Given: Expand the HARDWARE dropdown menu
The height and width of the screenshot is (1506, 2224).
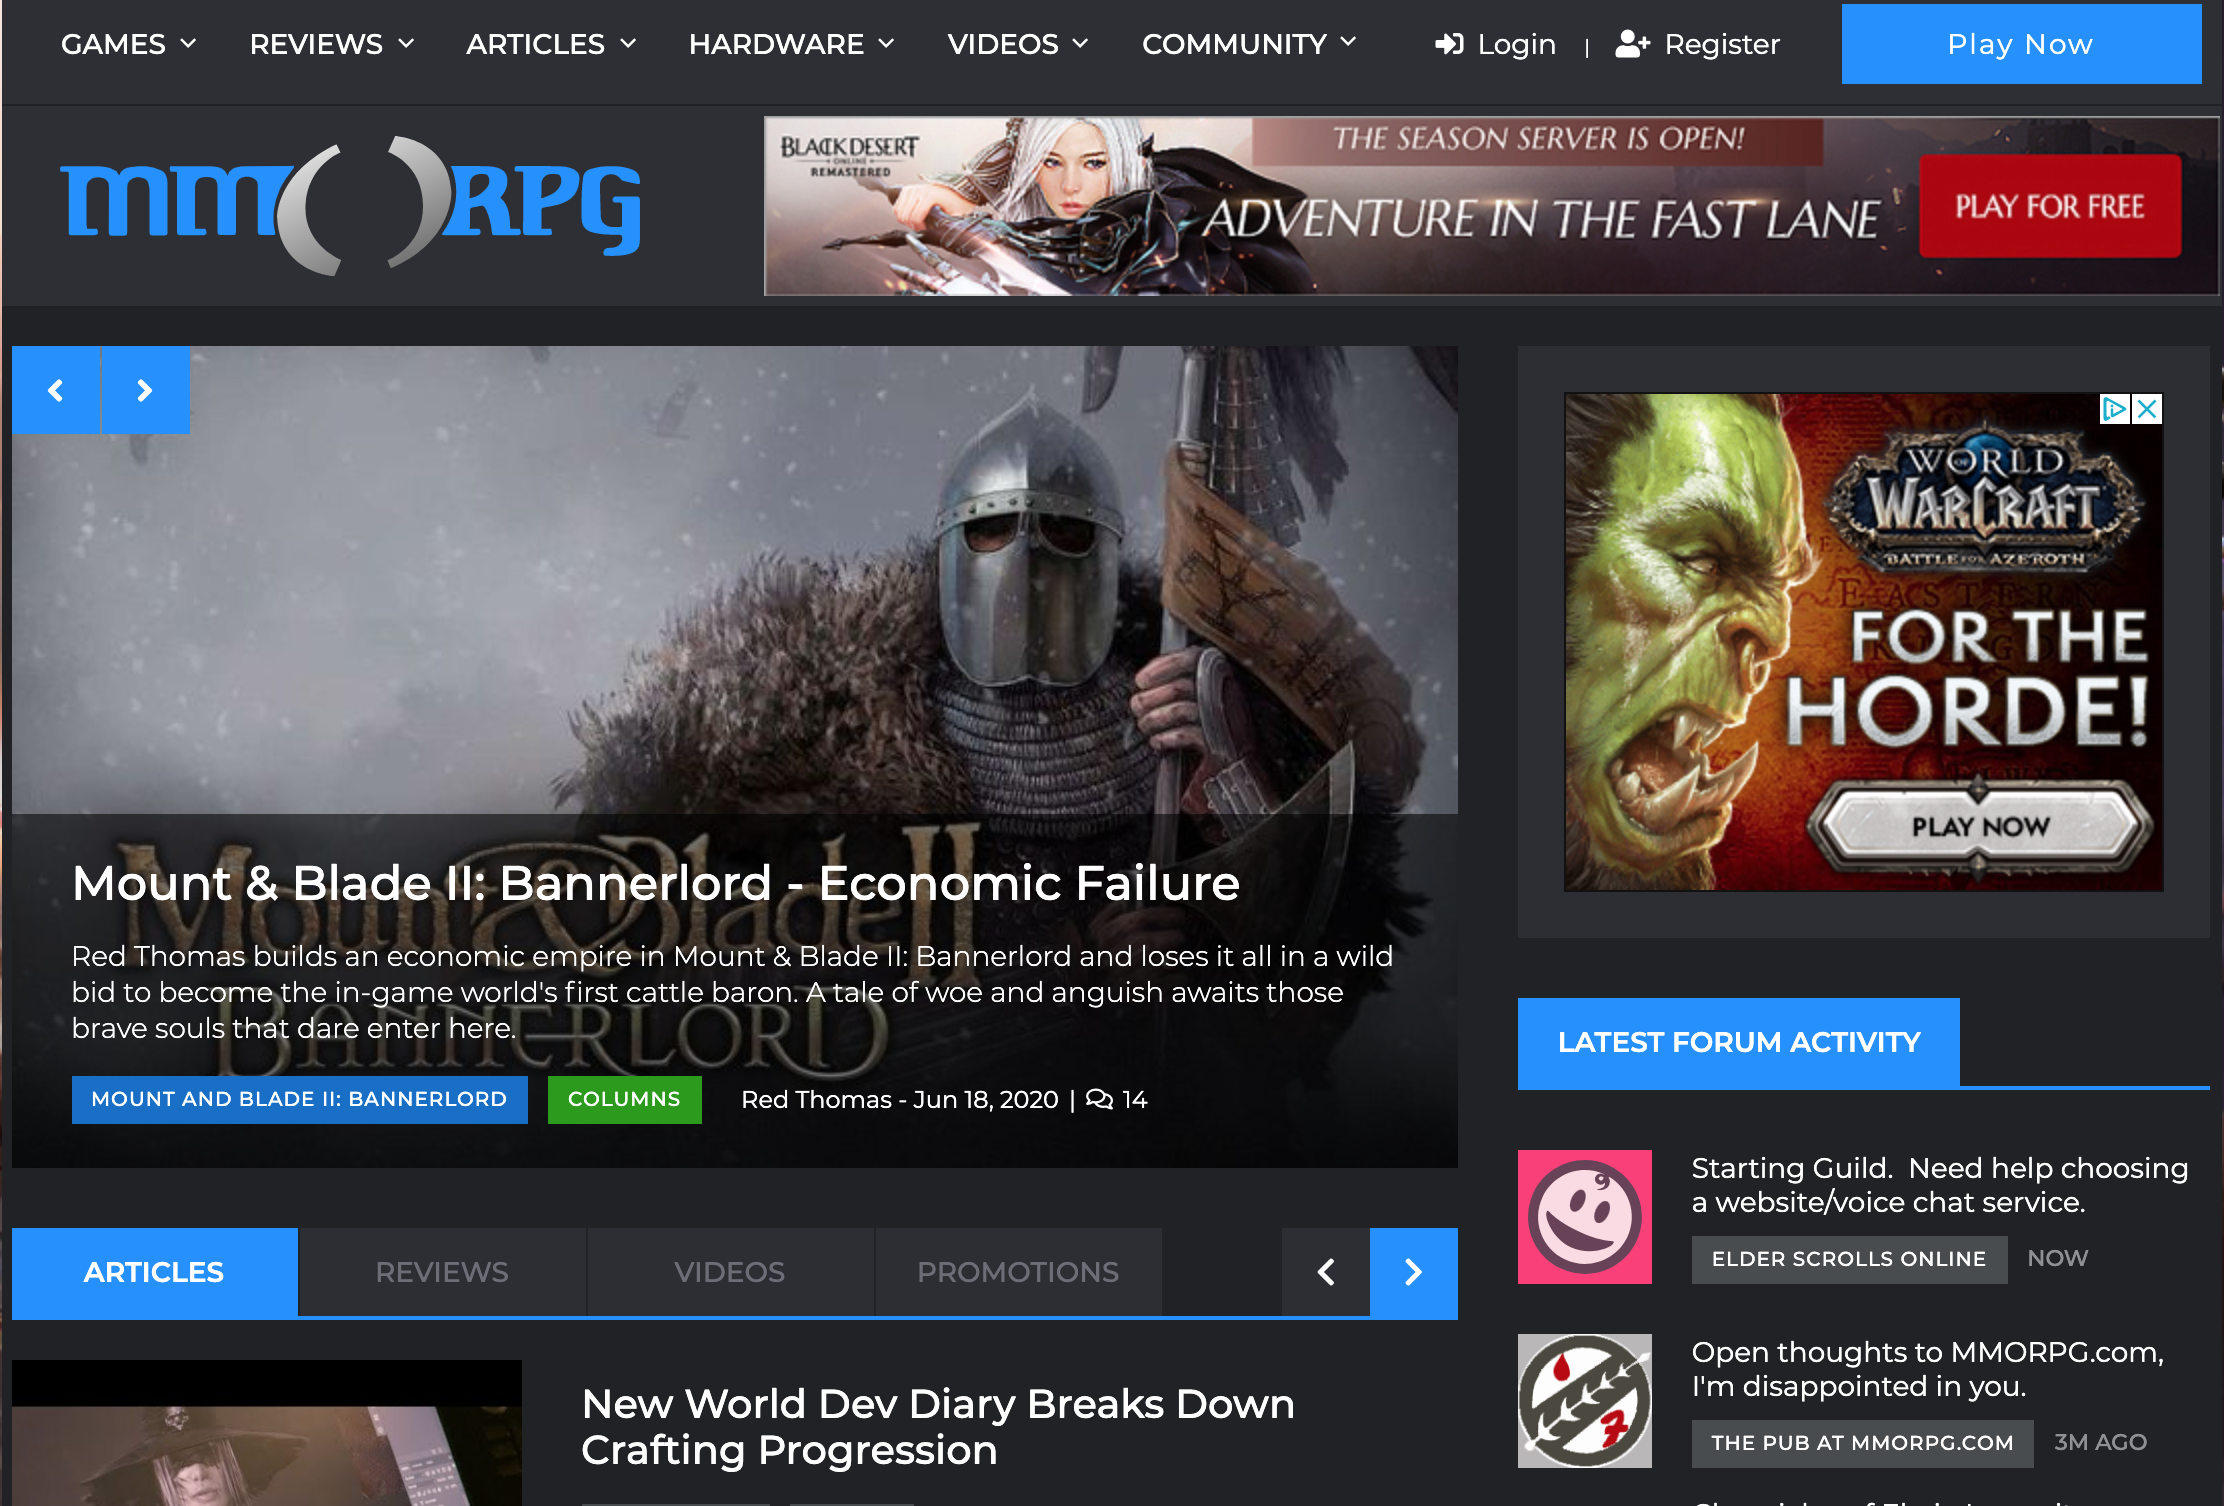Looking at the screenshot, I should tap(792, 44).
